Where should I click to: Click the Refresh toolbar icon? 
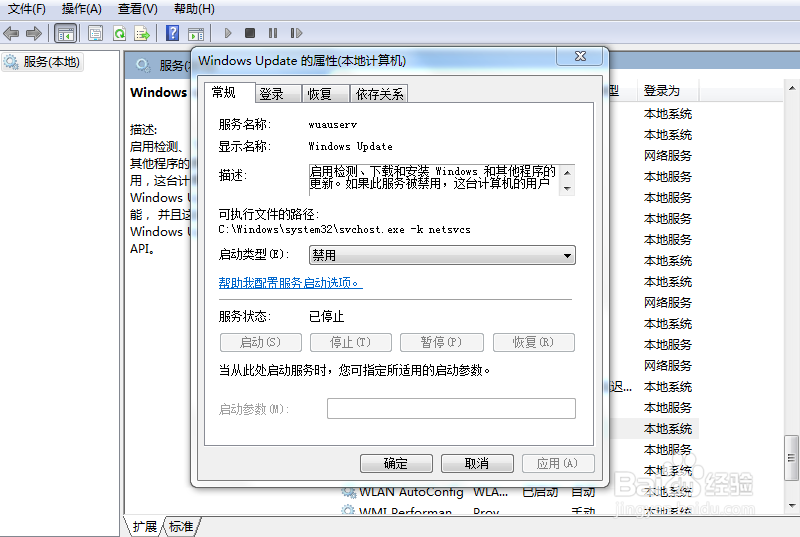[119, 34]
